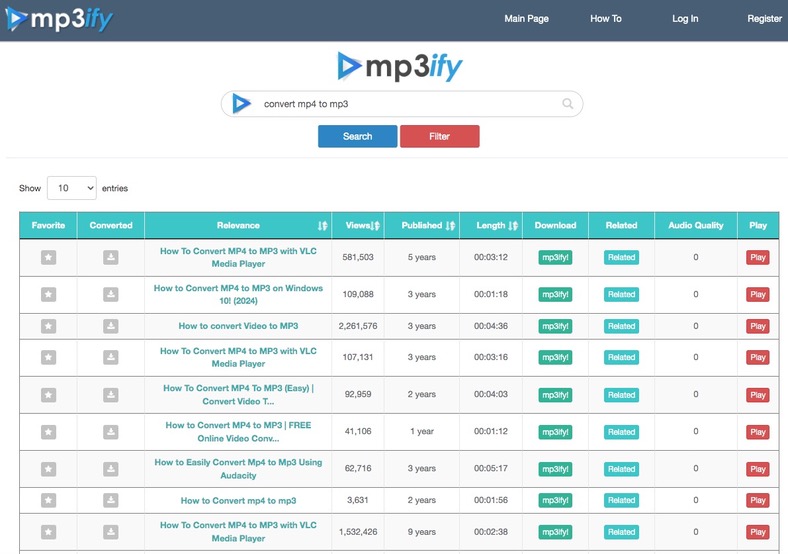This screenshot has width=788, height=554.
Task: Favorite star for 107,131 views row
Action: pyautogui.click(x=48, y=357)
